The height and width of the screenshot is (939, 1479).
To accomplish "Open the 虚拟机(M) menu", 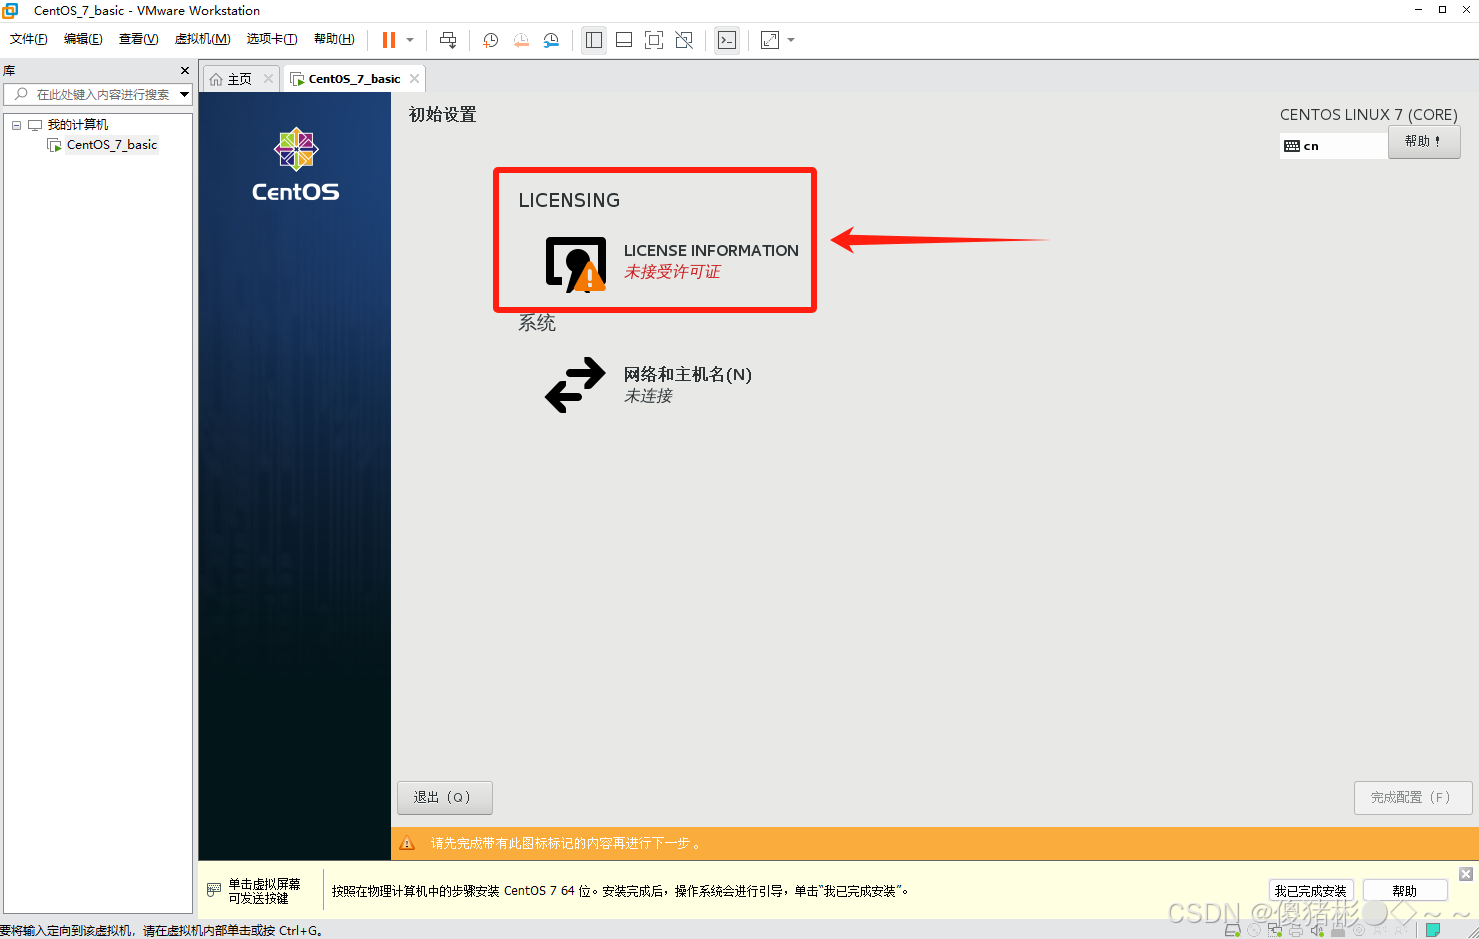I will (203, 39).
